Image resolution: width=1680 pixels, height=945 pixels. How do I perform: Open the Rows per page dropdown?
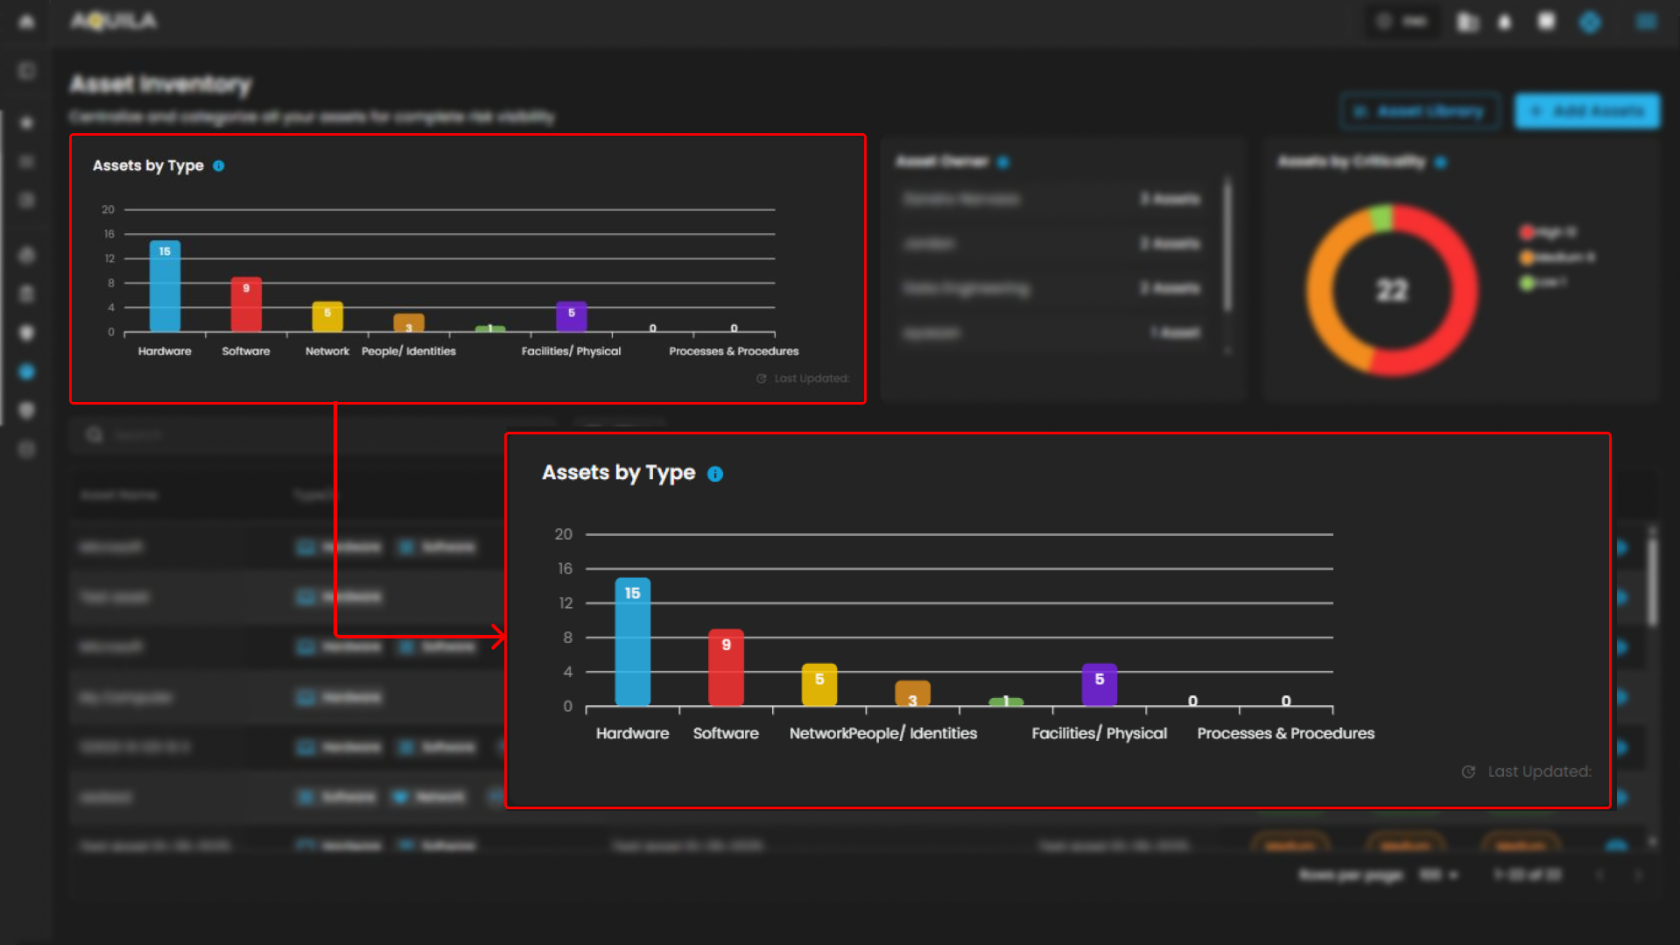[1438, 875]
